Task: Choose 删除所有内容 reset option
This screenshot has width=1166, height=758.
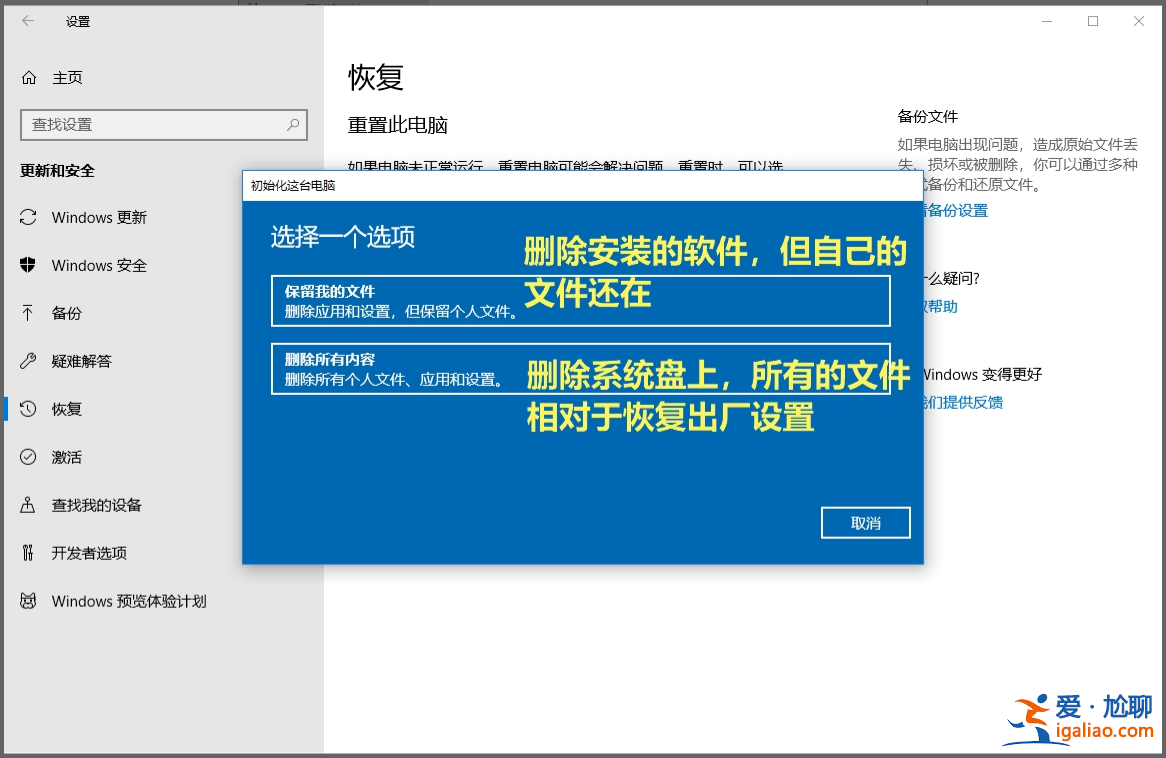Action: tap(580, 369)
